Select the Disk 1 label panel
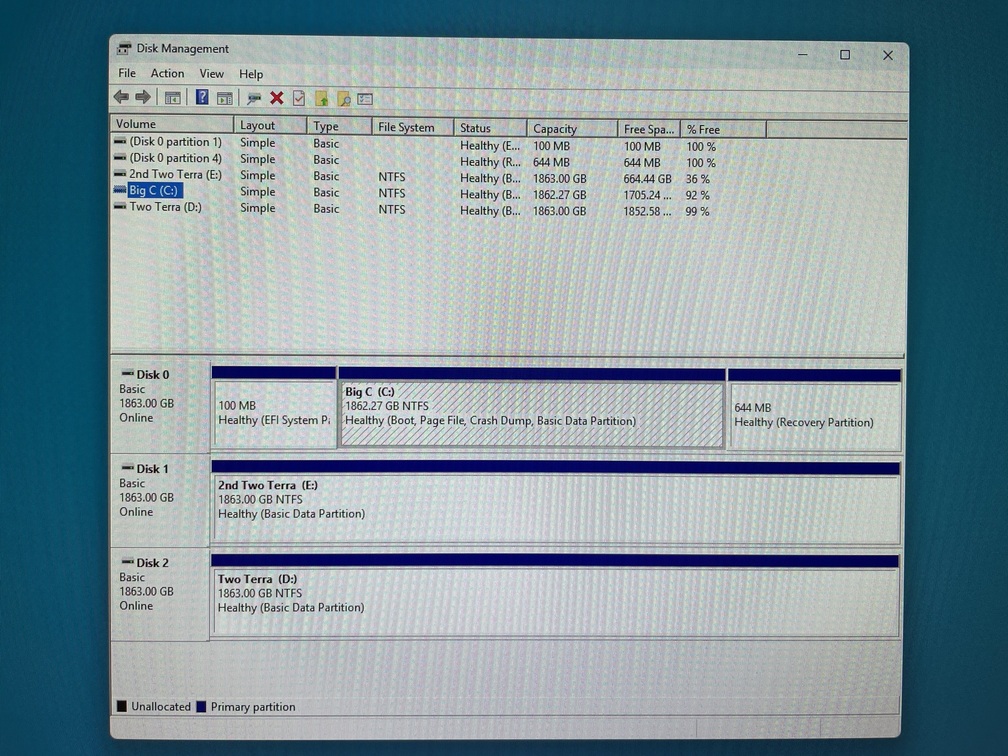The image size is (1008, 756). (x=159, y=497)
